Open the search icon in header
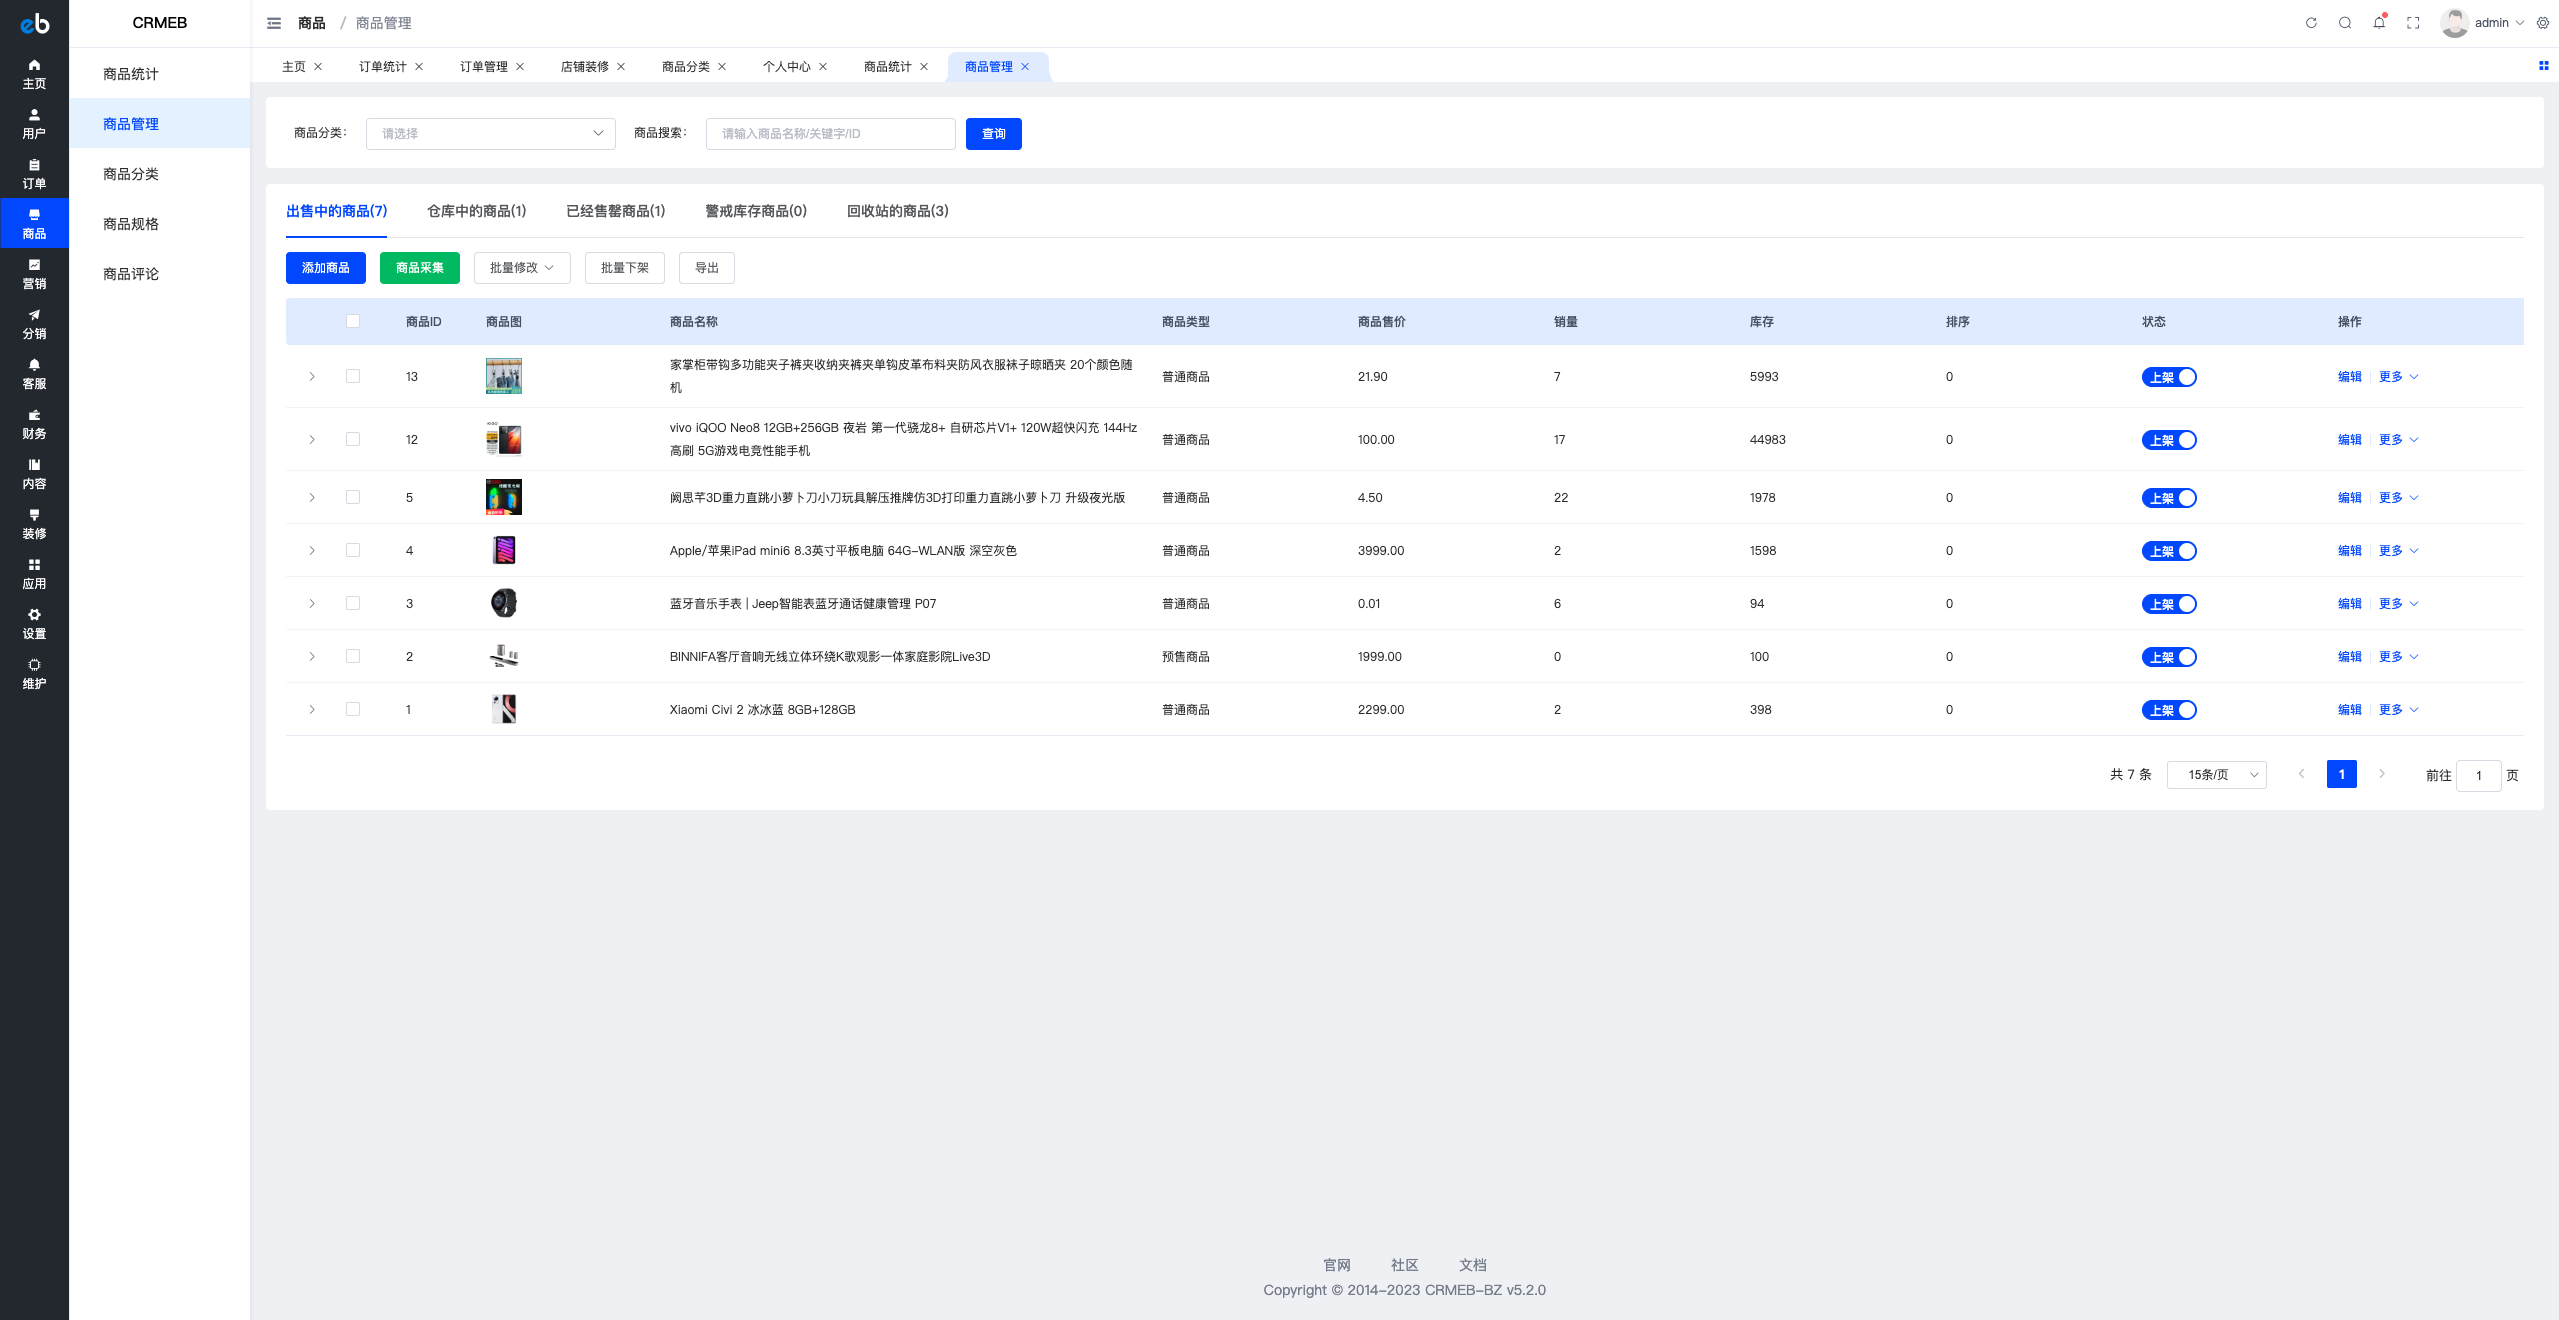 2345,23
